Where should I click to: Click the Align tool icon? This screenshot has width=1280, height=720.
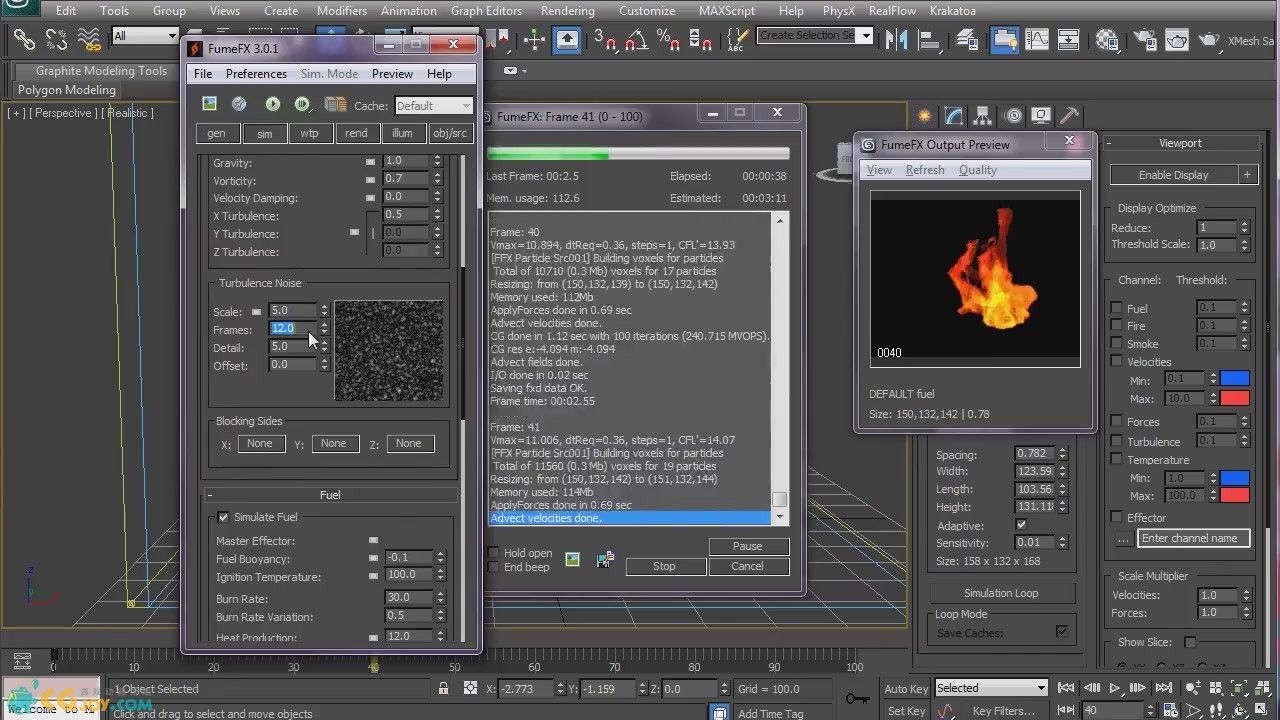[x=929, y=39]
